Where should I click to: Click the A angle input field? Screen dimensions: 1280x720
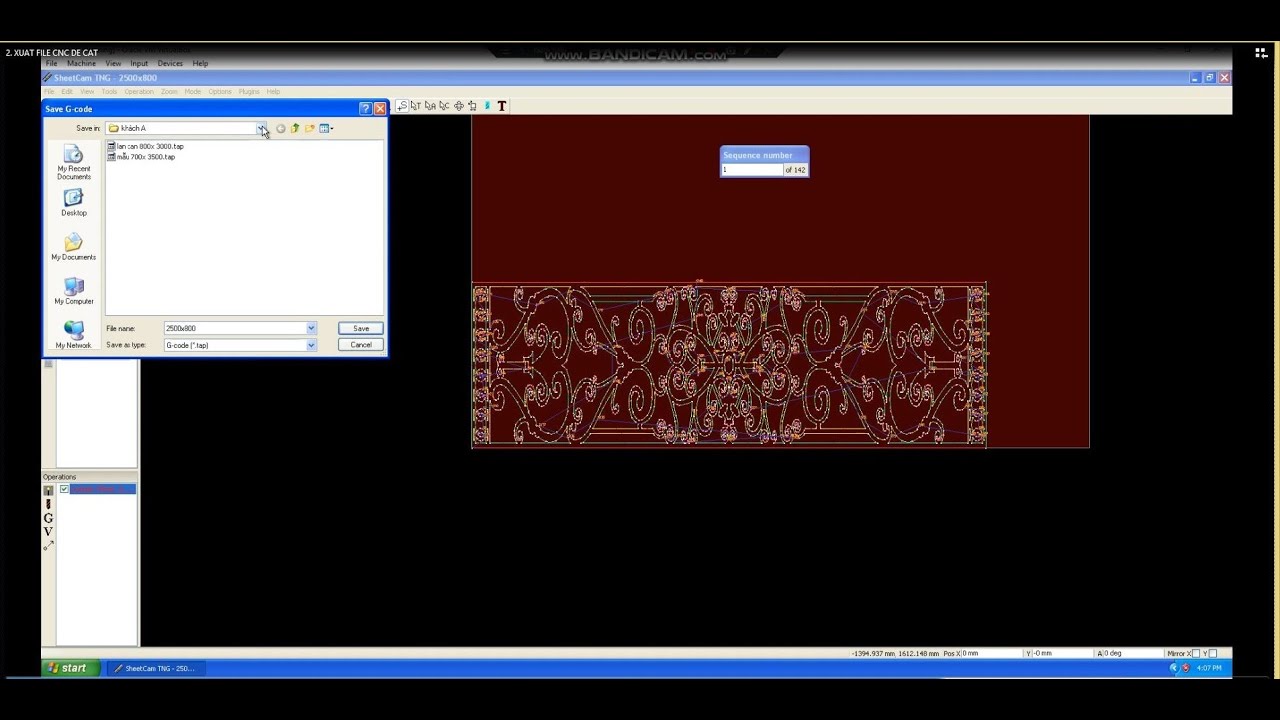click(x=1133, y=653)
